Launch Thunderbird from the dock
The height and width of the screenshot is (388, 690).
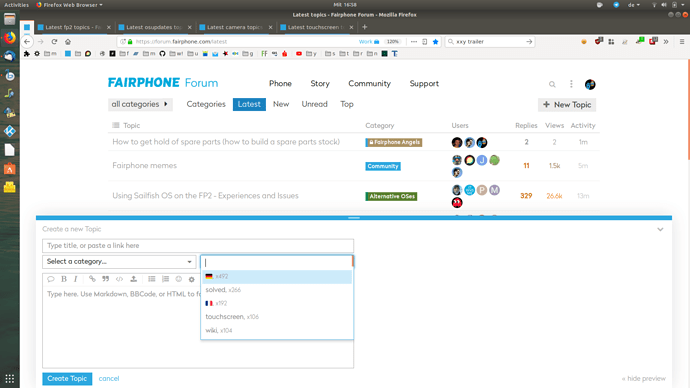tap(10, 56)
